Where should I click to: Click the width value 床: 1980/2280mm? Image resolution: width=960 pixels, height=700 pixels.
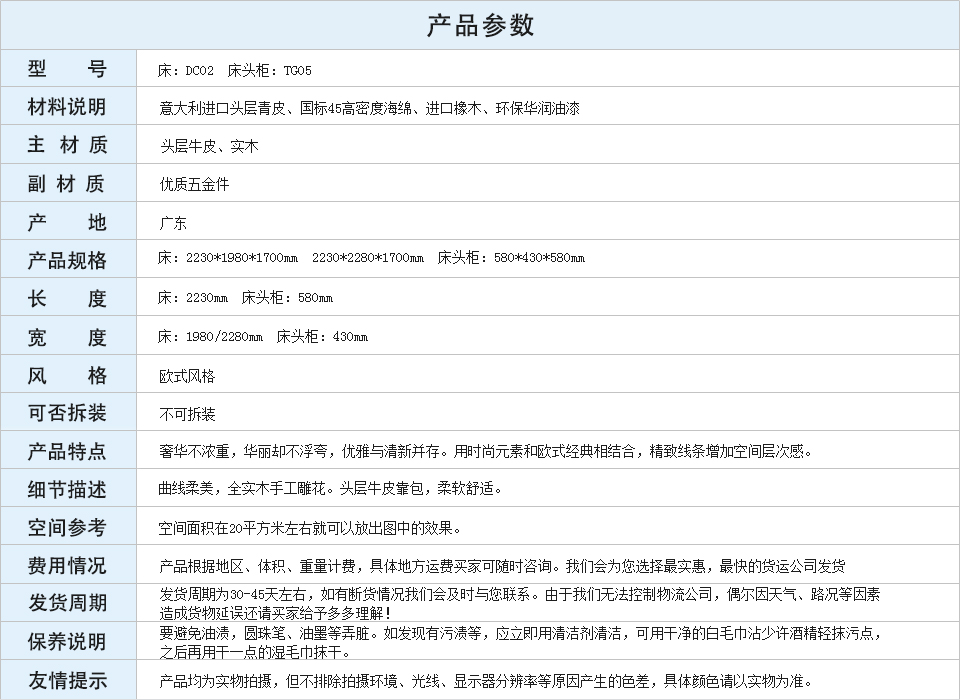click(211, 336)
